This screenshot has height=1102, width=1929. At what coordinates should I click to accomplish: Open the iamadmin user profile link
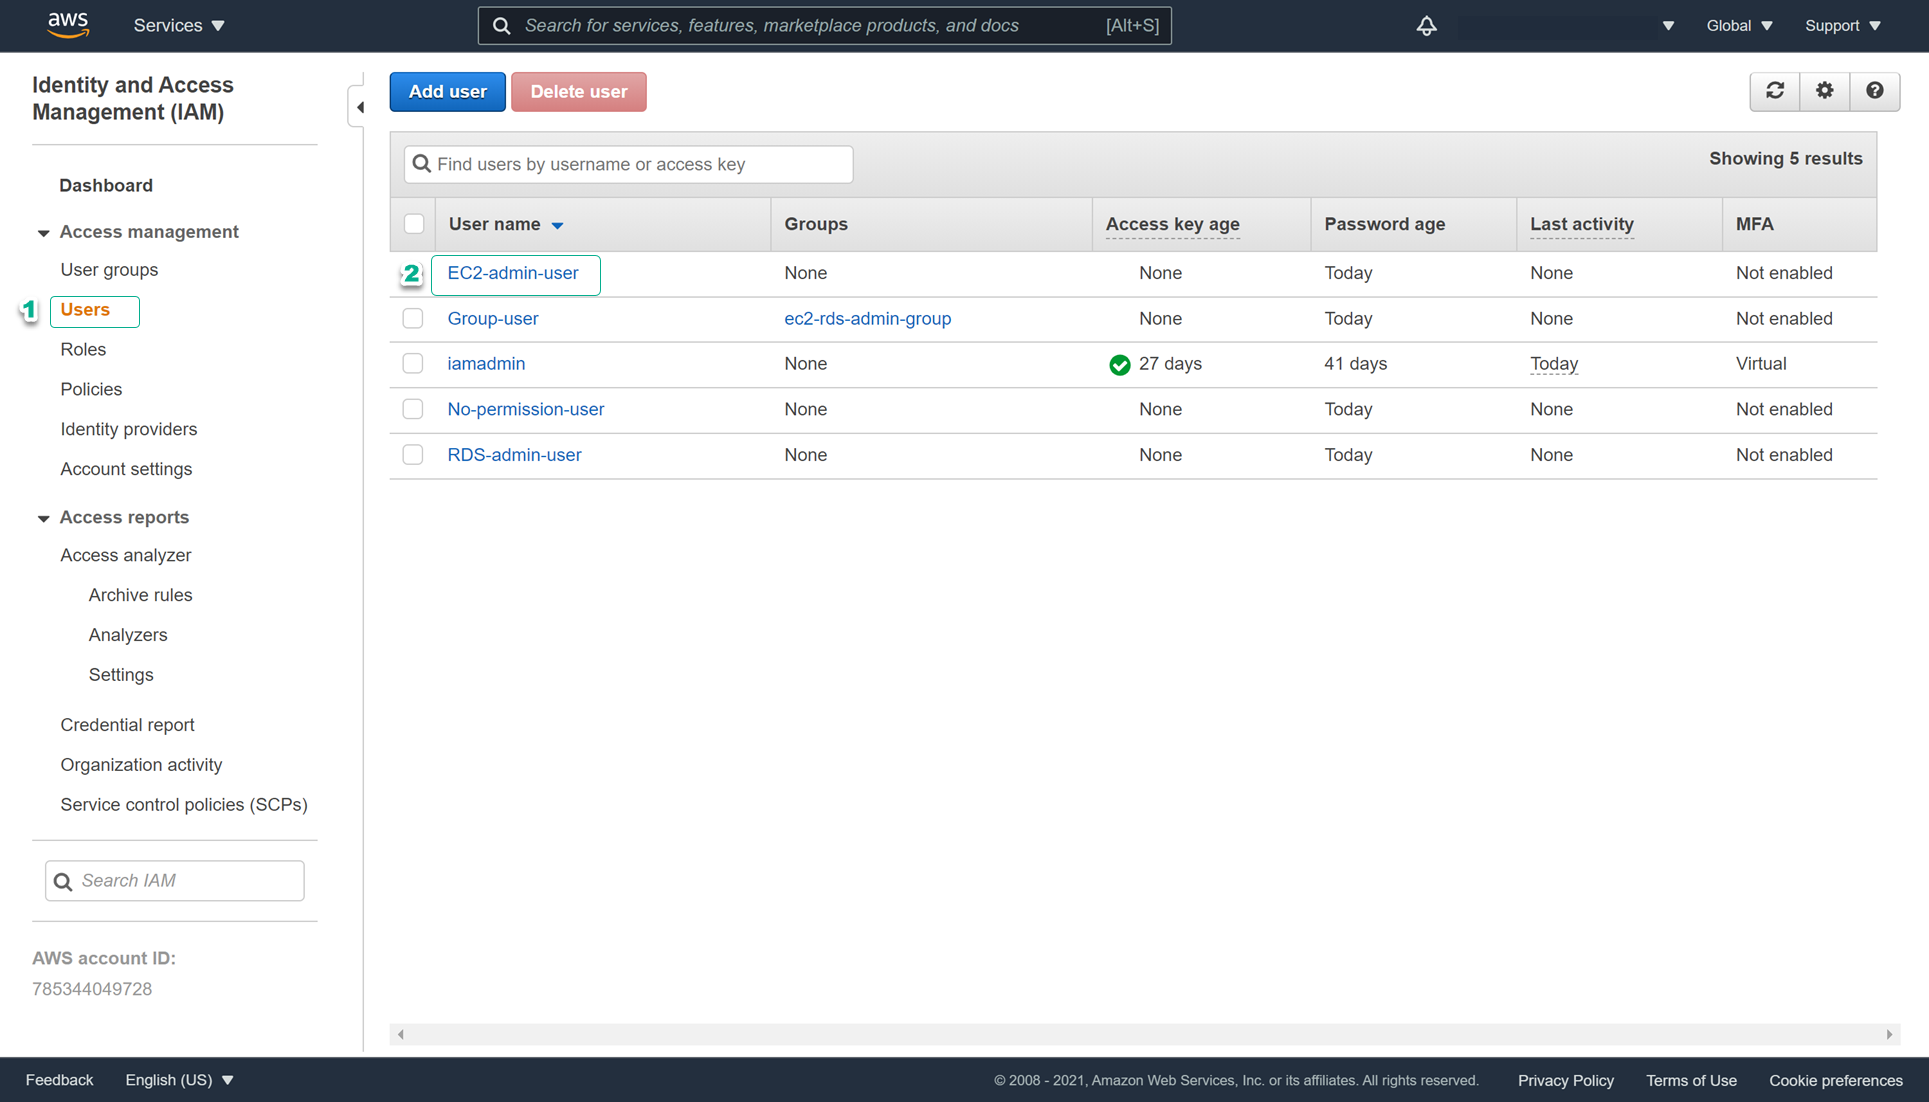tap(486, 363)
